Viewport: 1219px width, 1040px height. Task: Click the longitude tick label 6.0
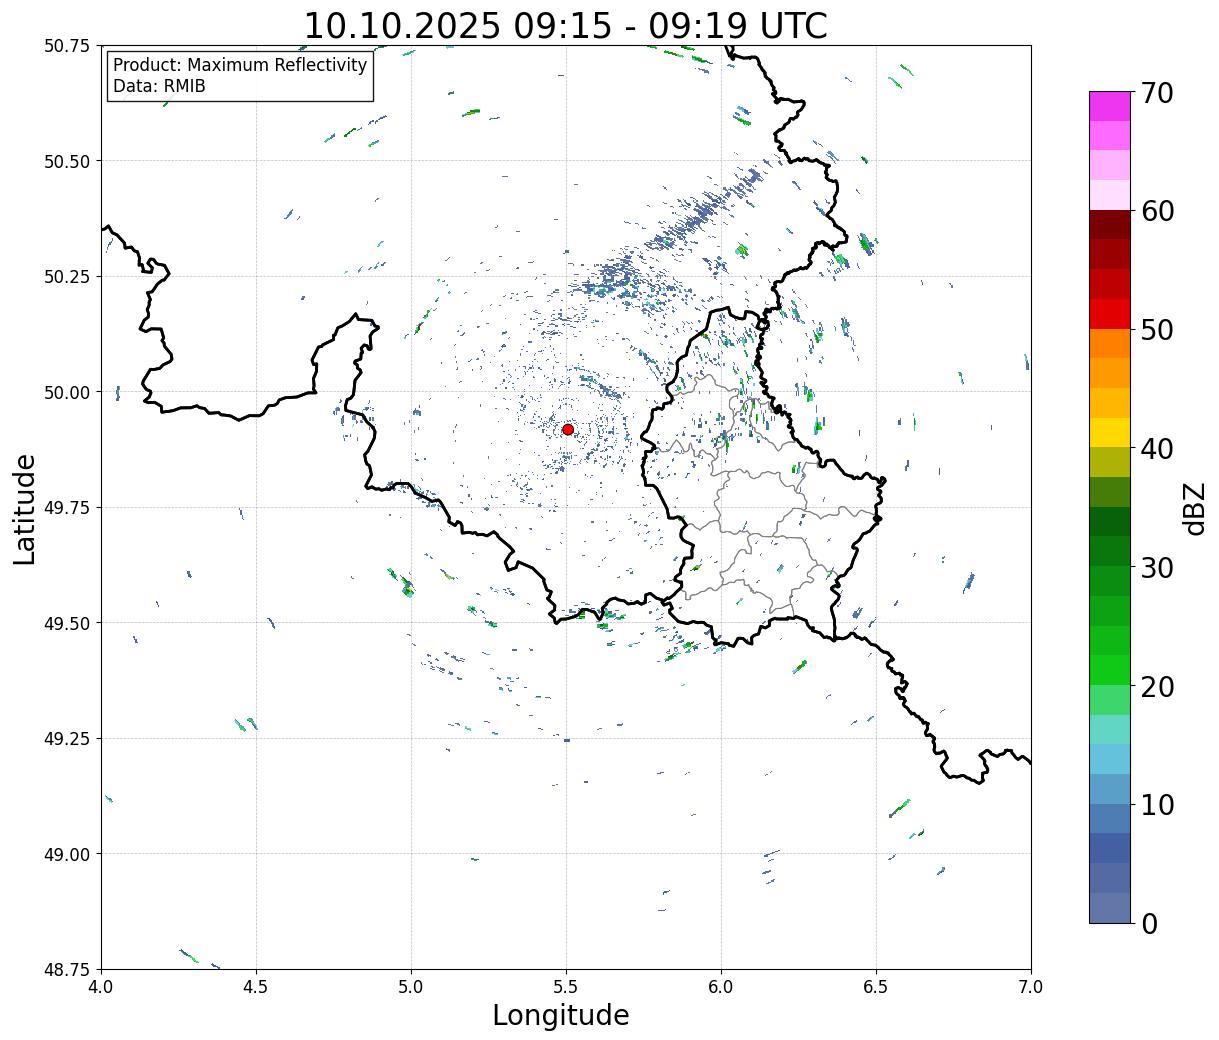721,987
